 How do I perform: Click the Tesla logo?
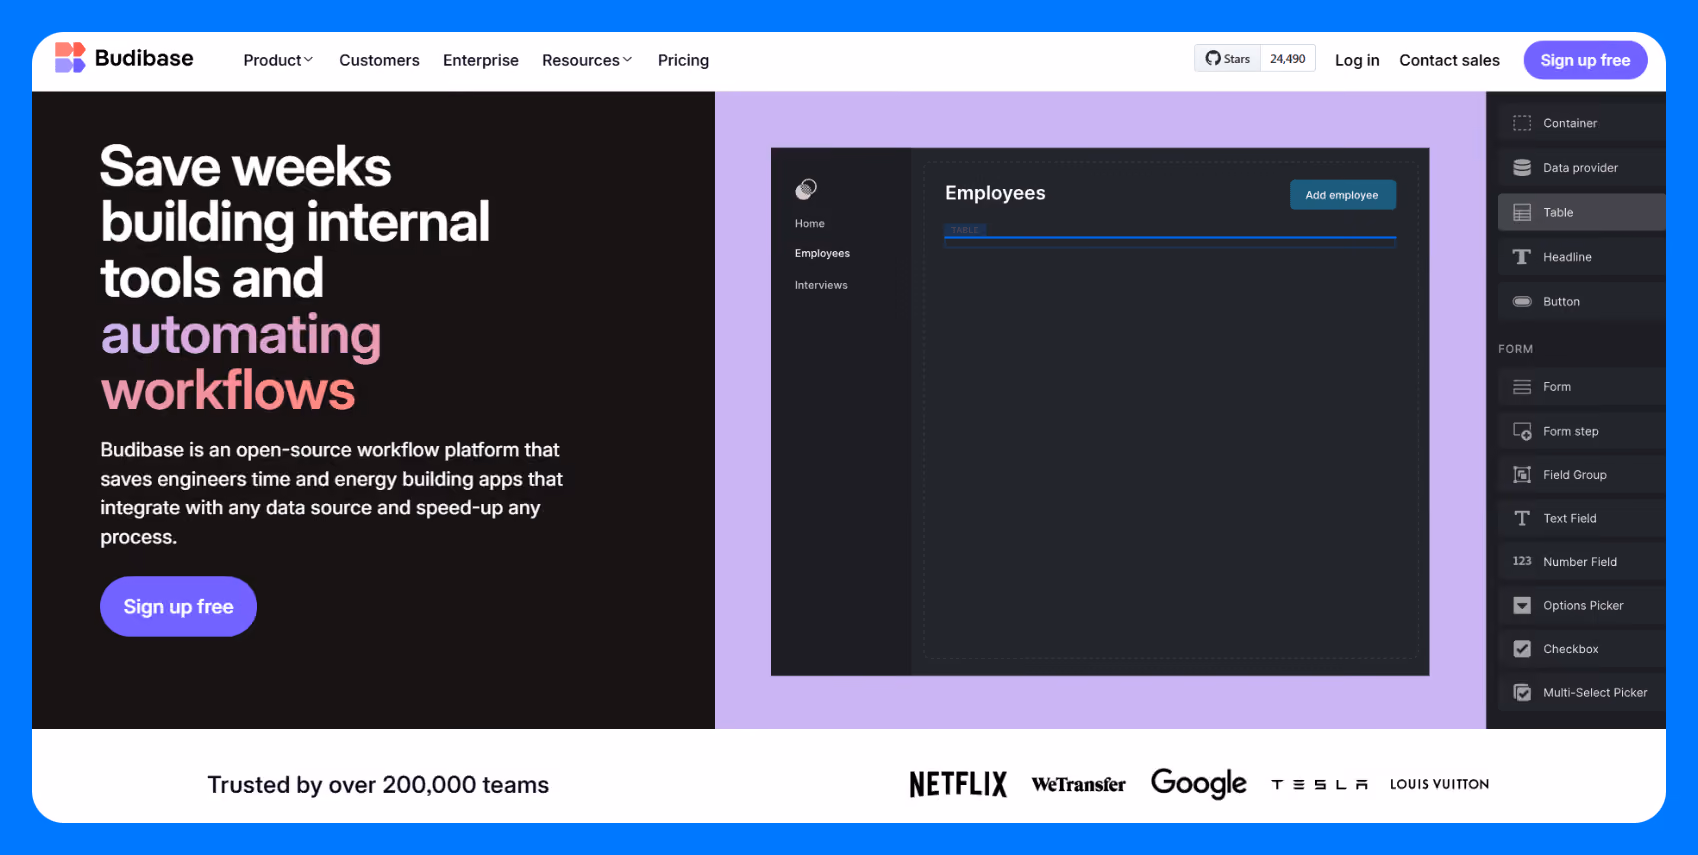click(1319, 785)
